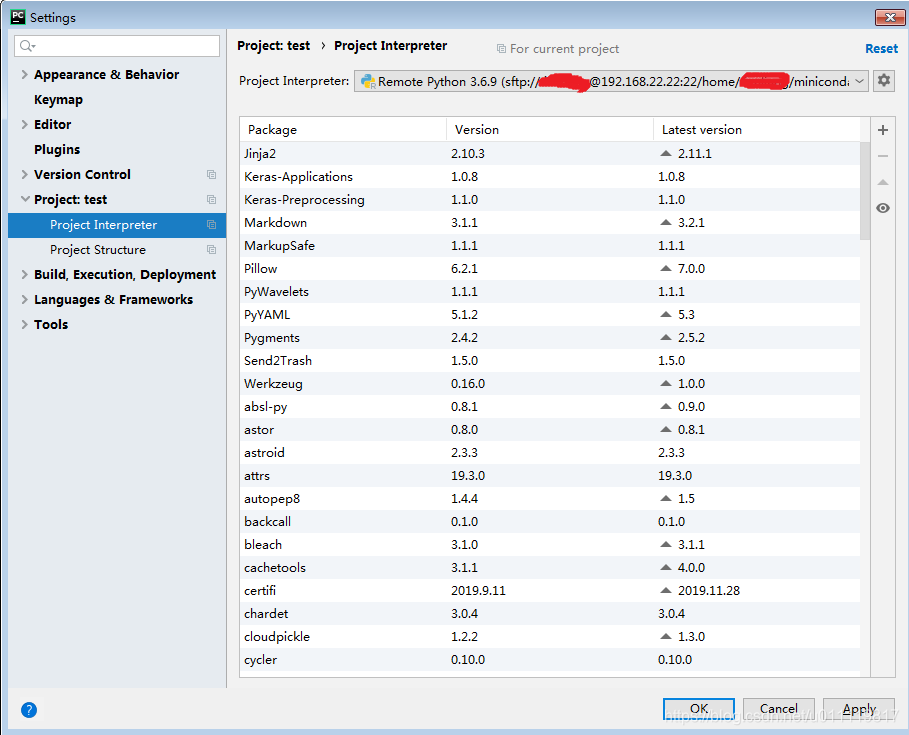Click the install package plus icon

(x=882, y=130)
